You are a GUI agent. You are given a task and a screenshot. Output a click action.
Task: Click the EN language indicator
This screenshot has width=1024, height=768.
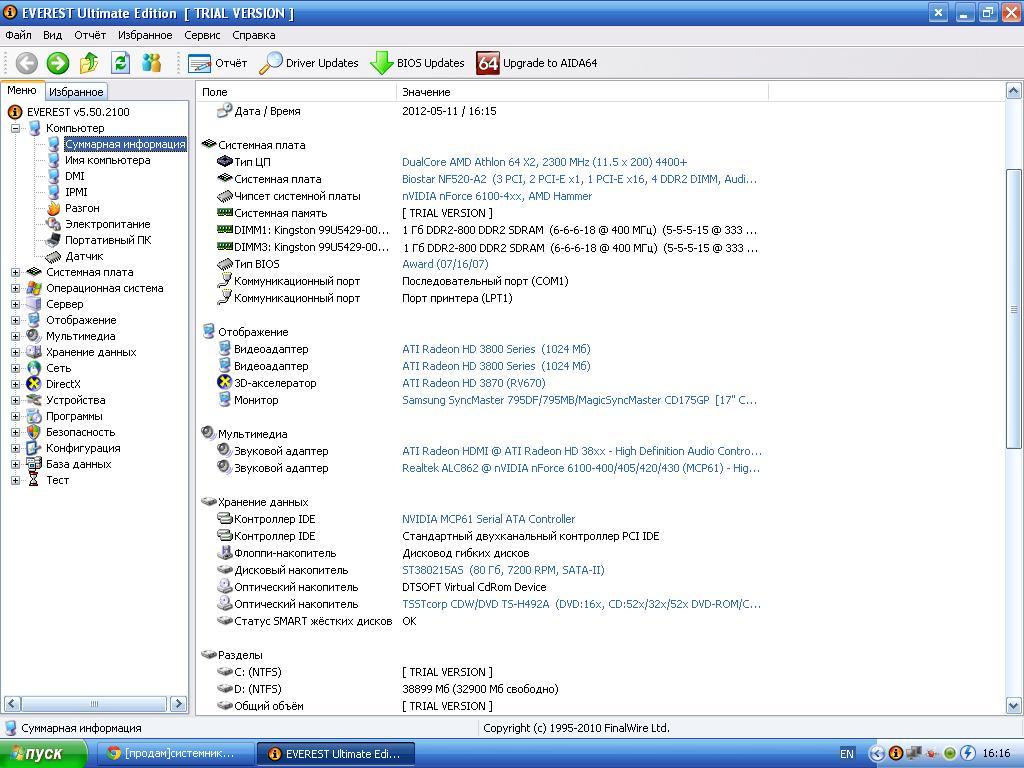(x=847, y=754)
